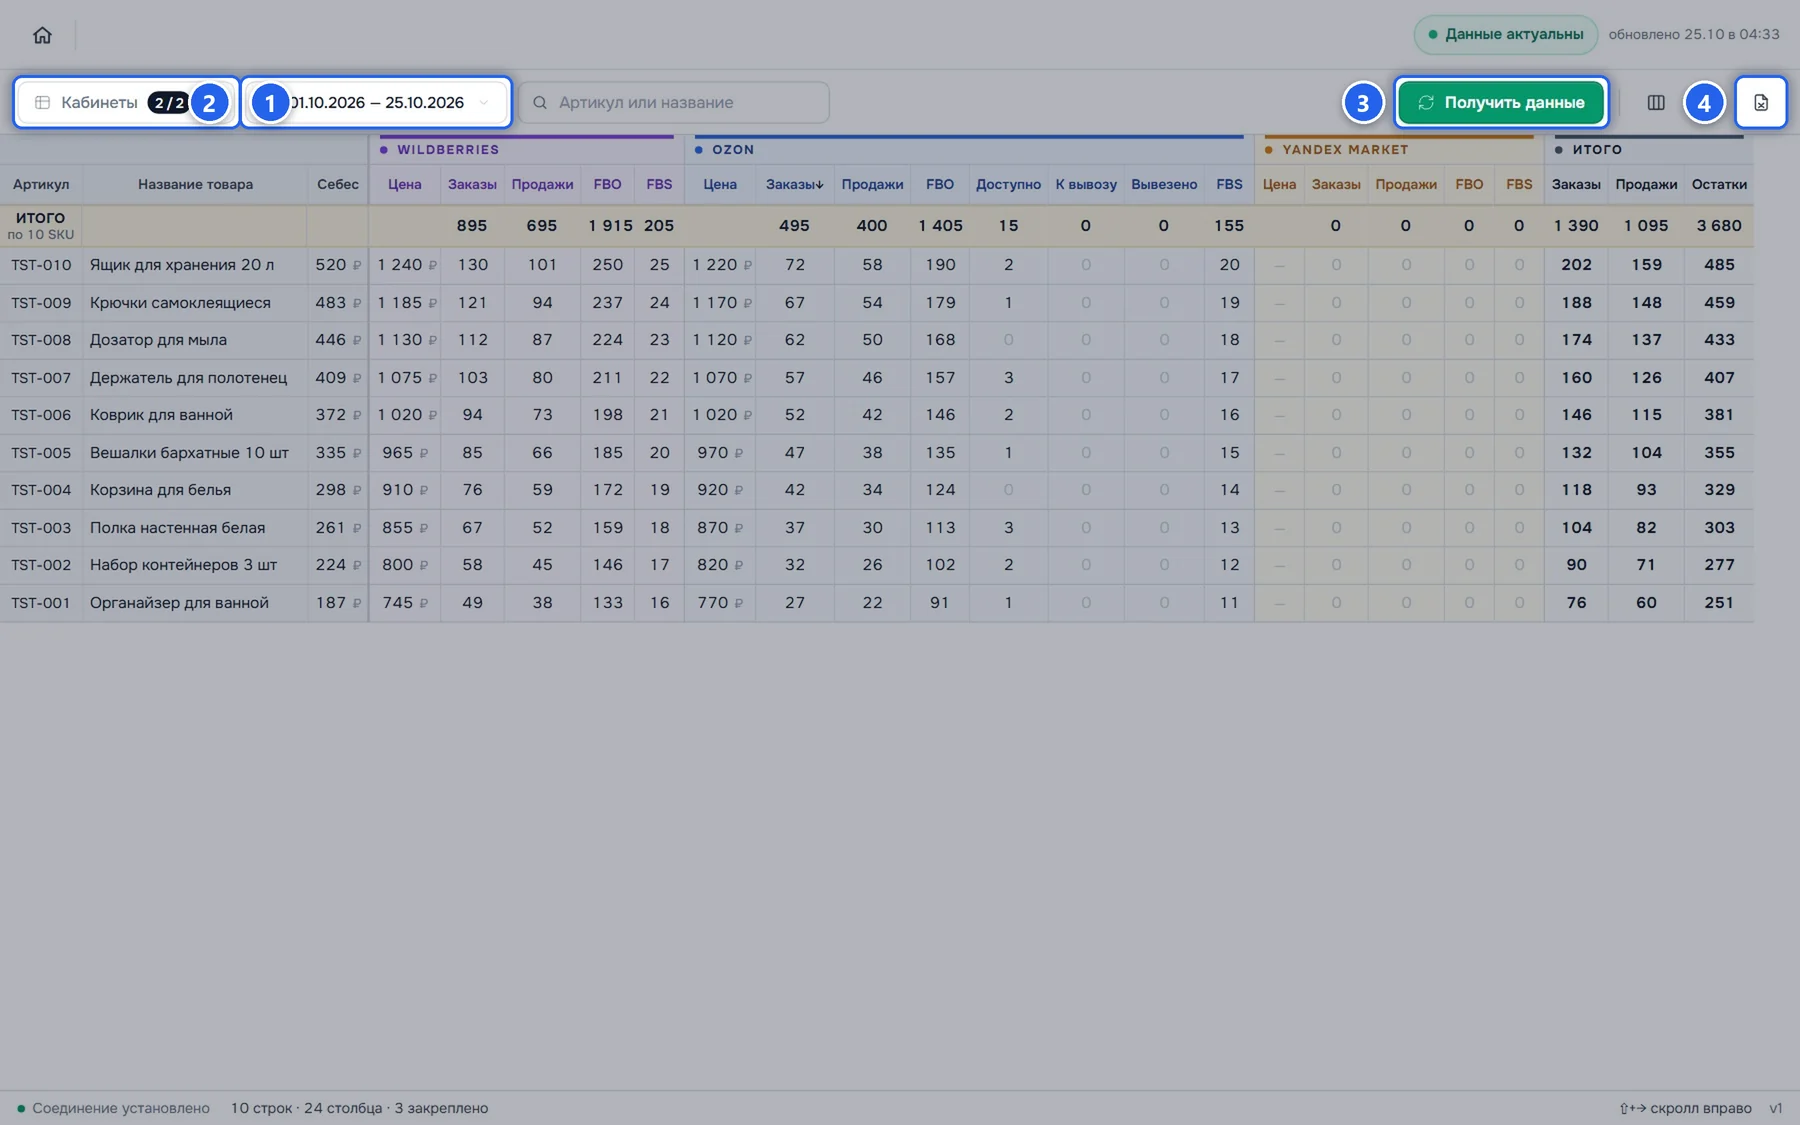Screen dimensions: 1800x1125
Task: Click the Получить данные button
Action: point(1501,102)
